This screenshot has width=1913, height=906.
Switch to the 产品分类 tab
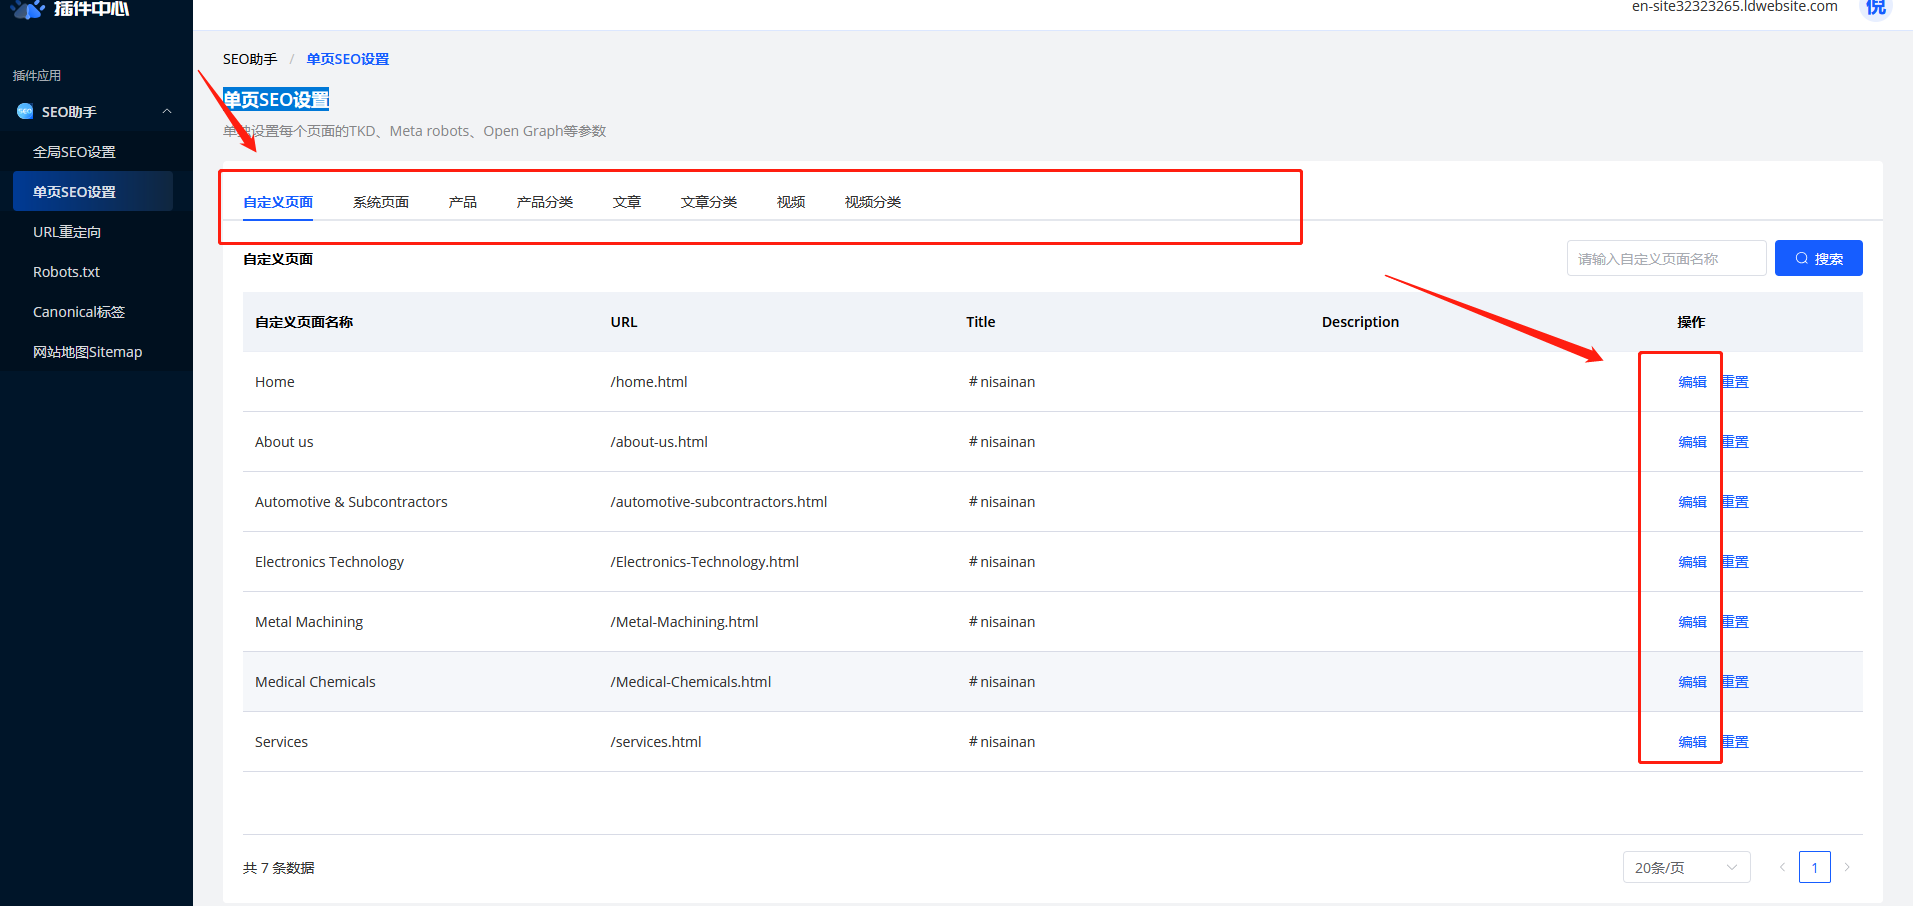[x=544, y=202]
